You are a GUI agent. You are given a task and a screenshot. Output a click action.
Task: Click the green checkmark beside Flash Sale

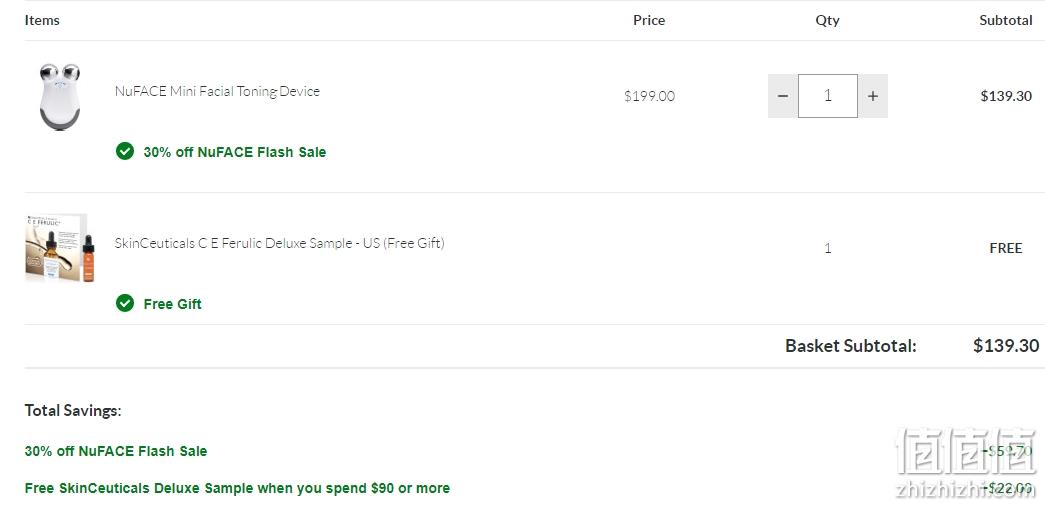coord(125,151)
